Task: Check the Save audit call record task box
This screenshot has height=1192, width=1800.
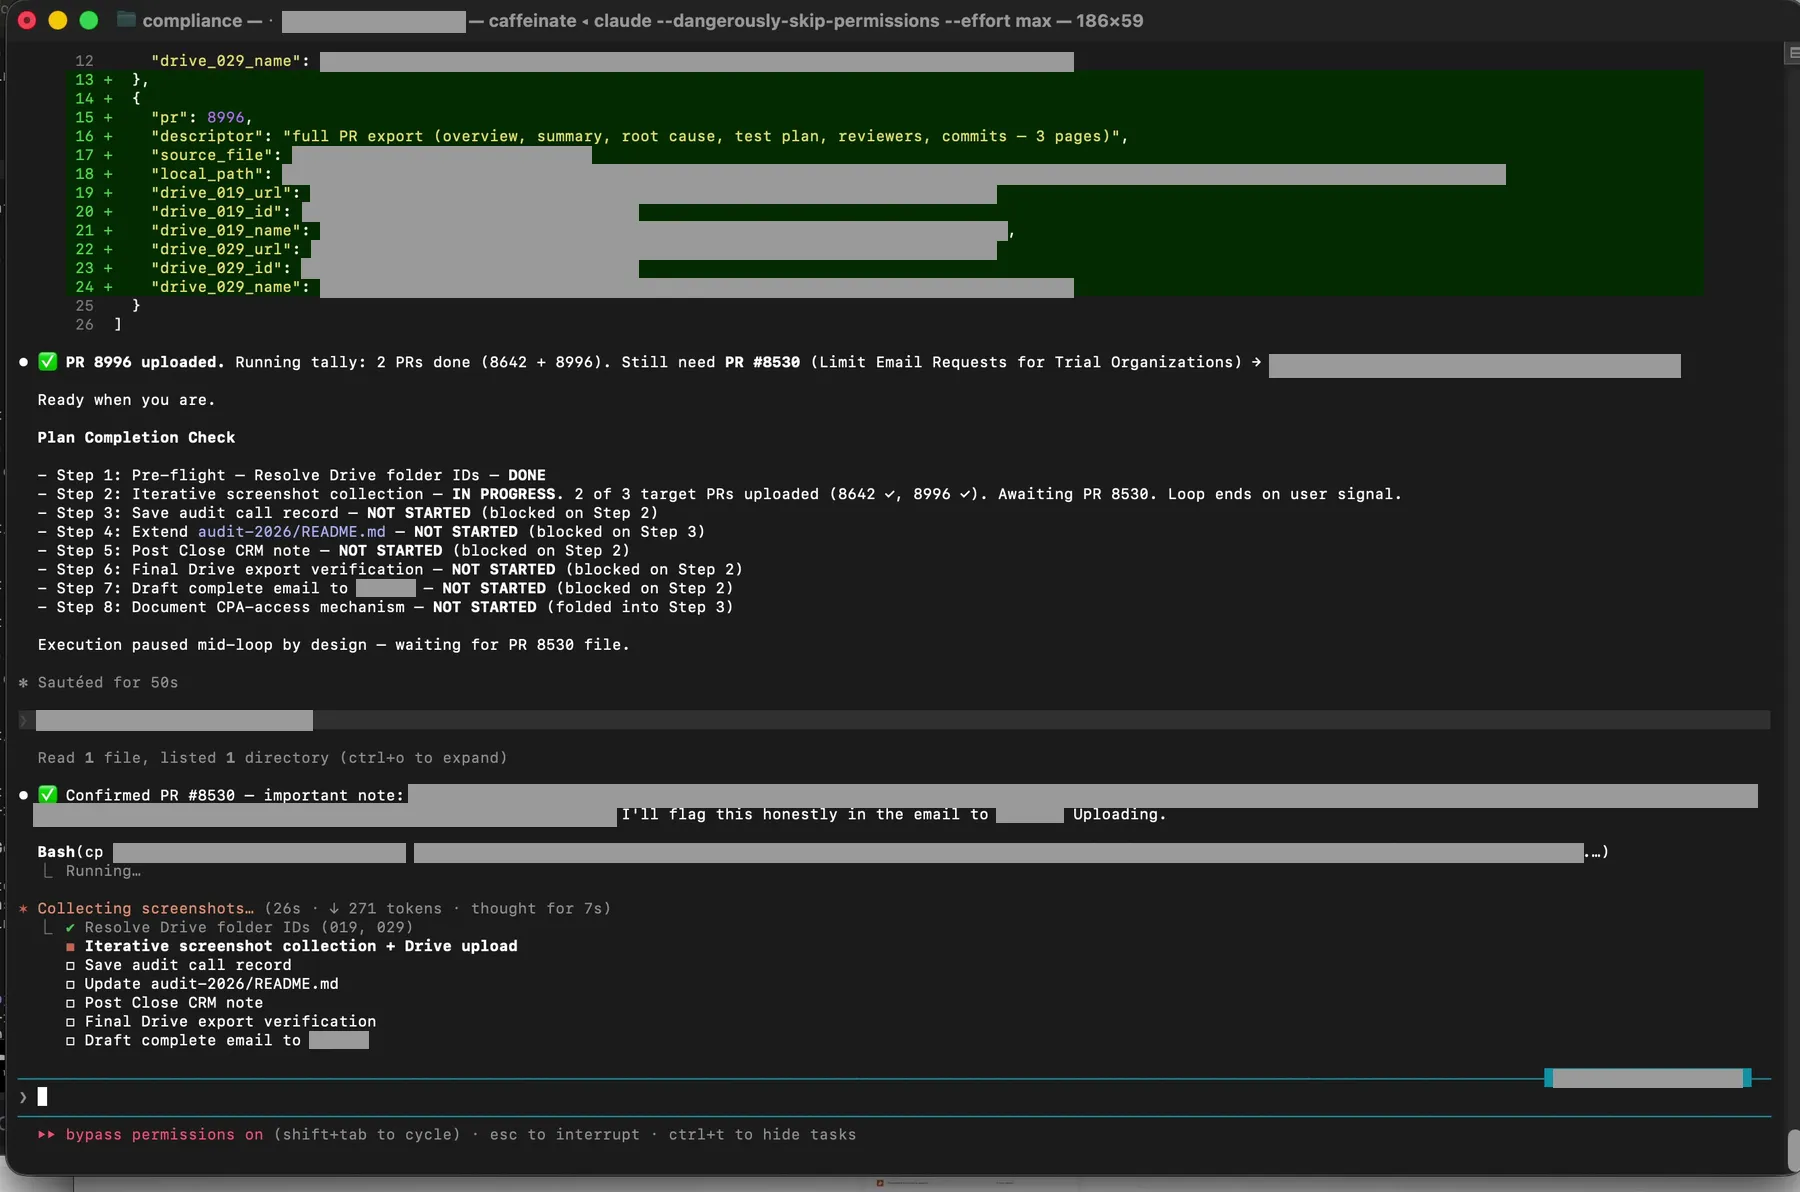Action: [70, 966]
